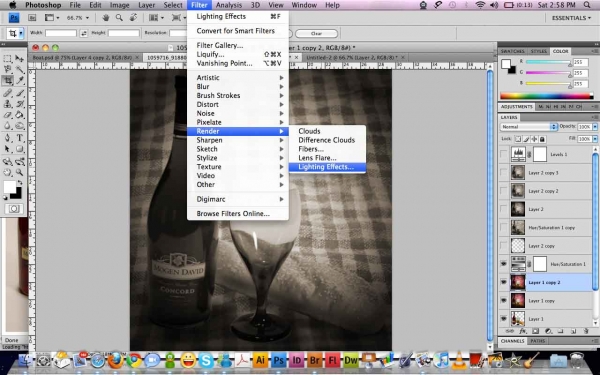Screen dimensions: 600x375
Task: Hide the Layer 1 layer
Action: click(504, 319)
